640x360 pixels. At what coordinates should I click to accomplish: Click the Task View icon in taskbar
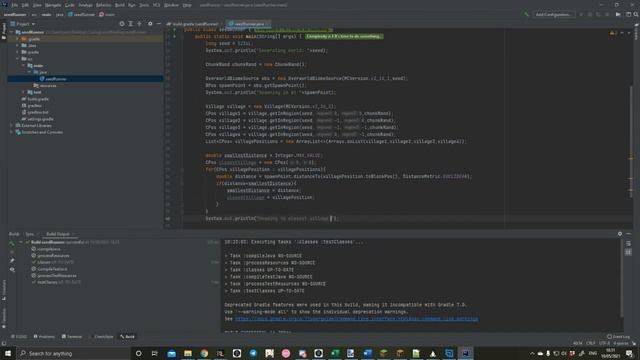click(155, 353)
